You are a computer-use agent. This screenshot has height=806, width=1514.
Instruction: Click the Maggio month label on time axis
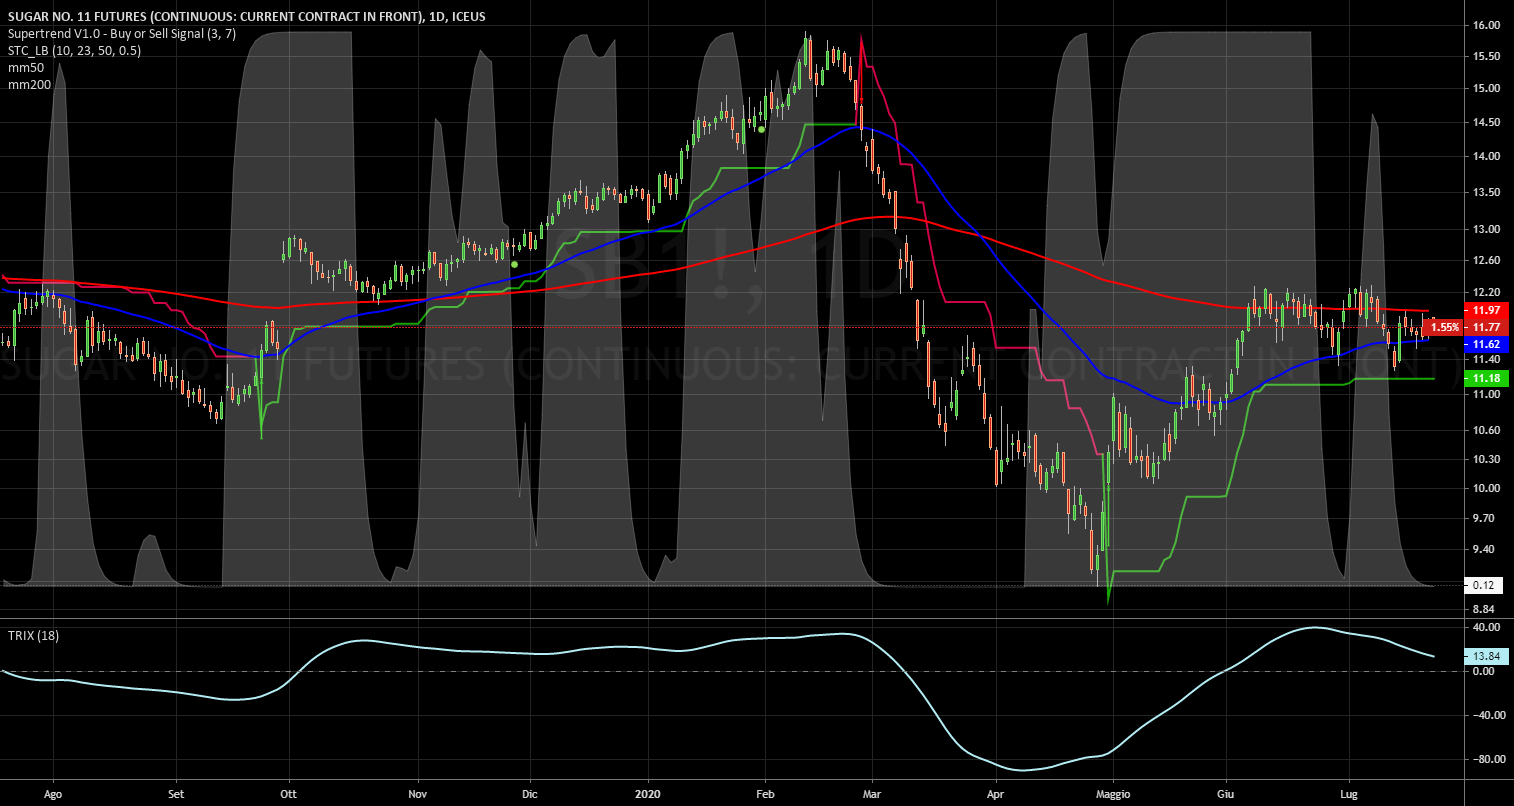coord(1112,794)
